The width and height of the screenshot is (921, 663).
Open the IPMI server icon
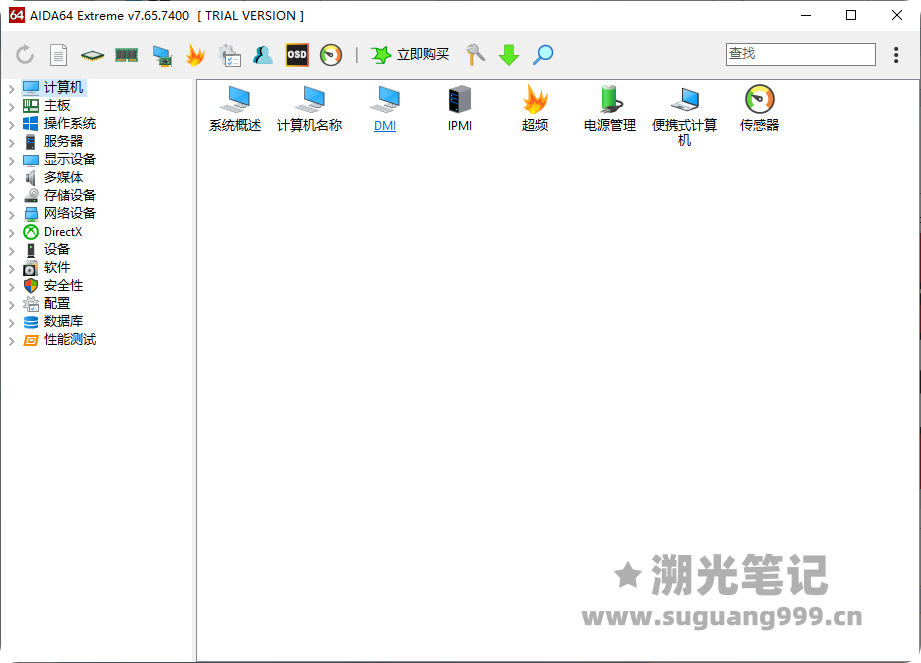460,109
